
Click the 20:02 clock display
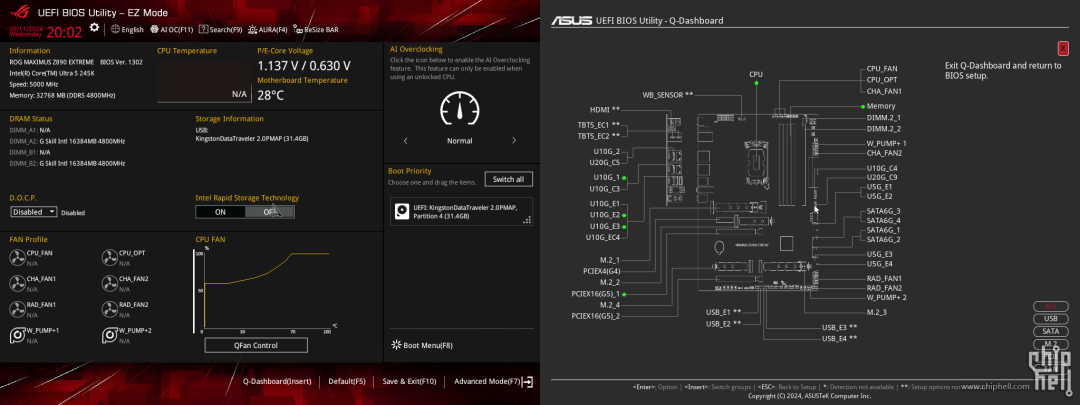tap(64, 32)
